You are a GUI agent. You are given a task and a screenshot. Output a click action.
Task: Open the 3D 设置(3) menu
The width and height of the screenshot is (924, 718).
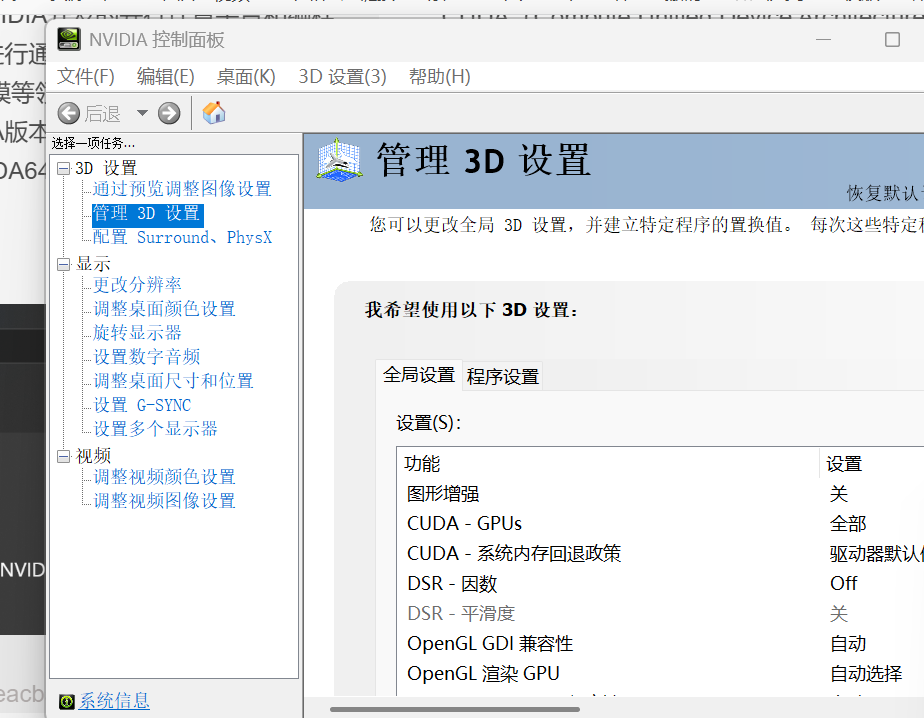click(x=342, y=77)
